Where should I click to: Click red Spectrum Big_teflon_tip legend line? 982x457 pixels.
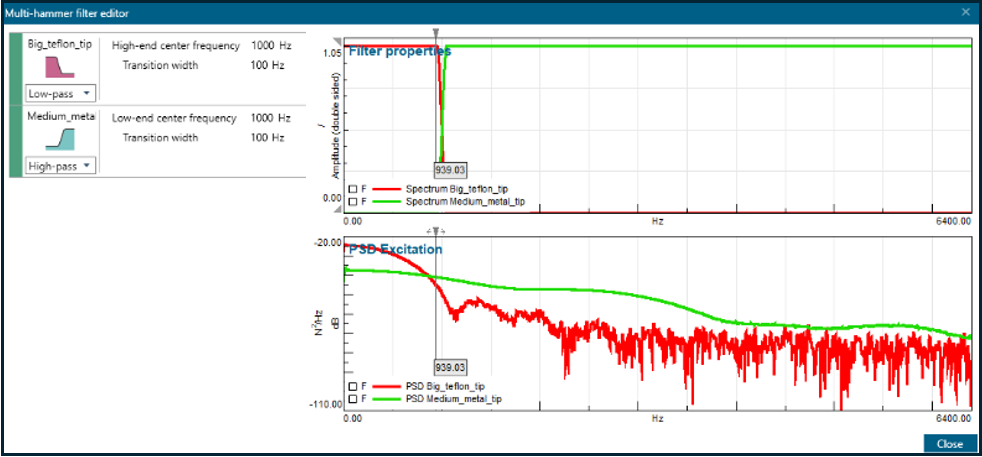[x=385, y=189]
